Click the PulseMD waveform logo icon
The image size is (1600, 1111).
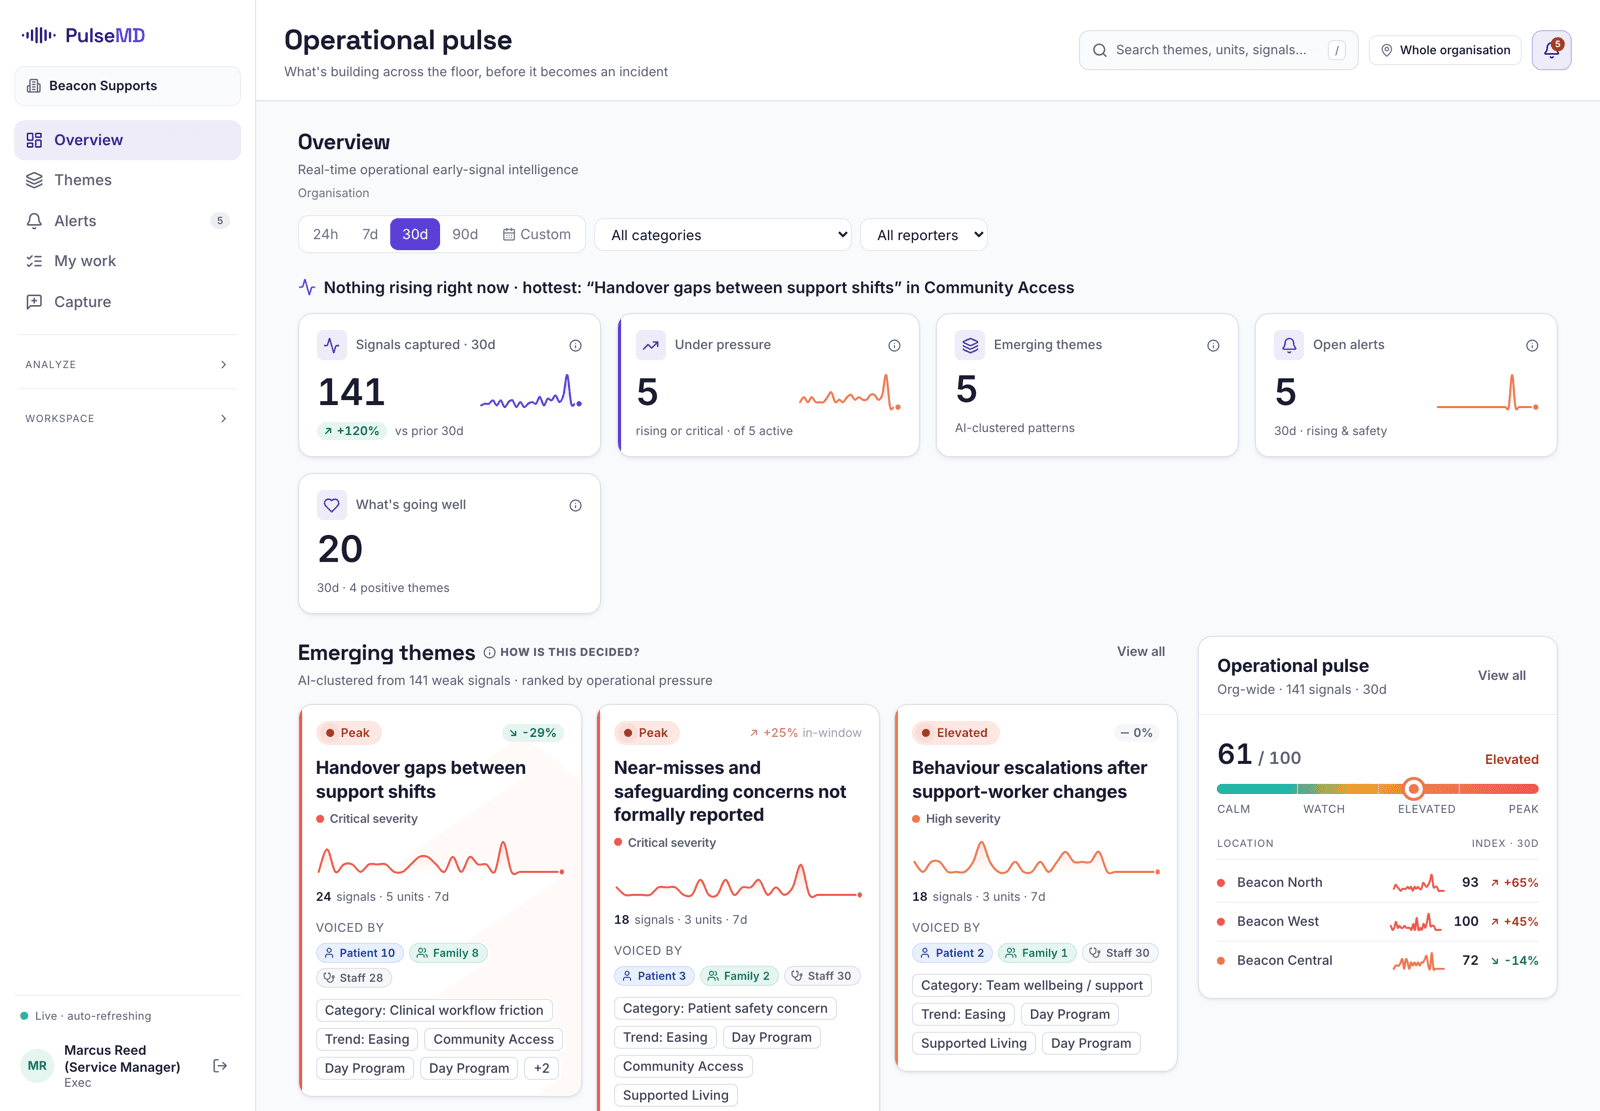click(x=38, y=35)
